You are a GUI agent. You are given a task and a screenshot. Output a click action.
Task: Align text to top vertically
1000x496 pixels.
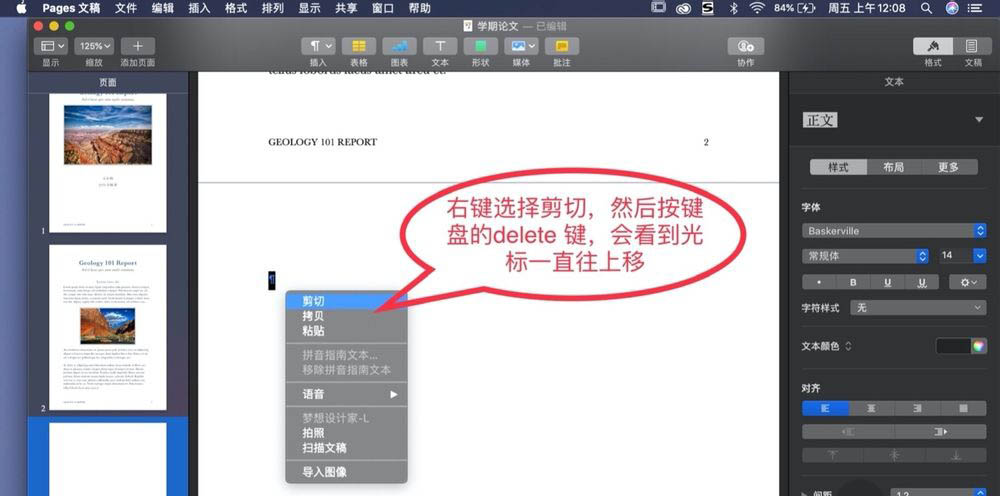pyautogui.click(x=833, y=455)
